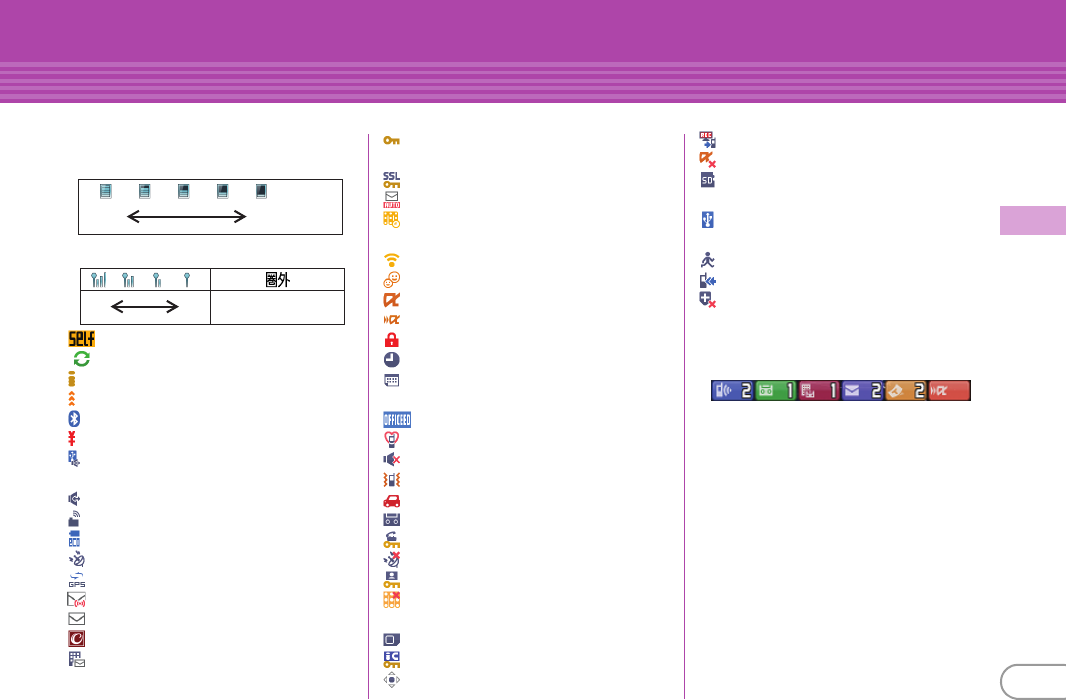Click the 'SSL' key icon
Image resolution: width=1066 pixels, height=700 pixels.
392,179
